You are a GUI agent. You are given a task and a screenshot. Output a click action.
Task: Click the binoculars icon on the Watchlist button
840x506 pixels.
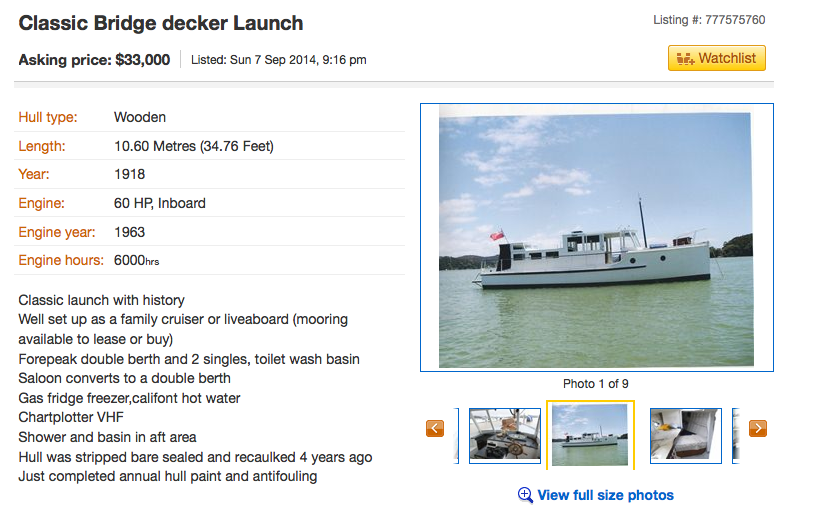(685, 59)
